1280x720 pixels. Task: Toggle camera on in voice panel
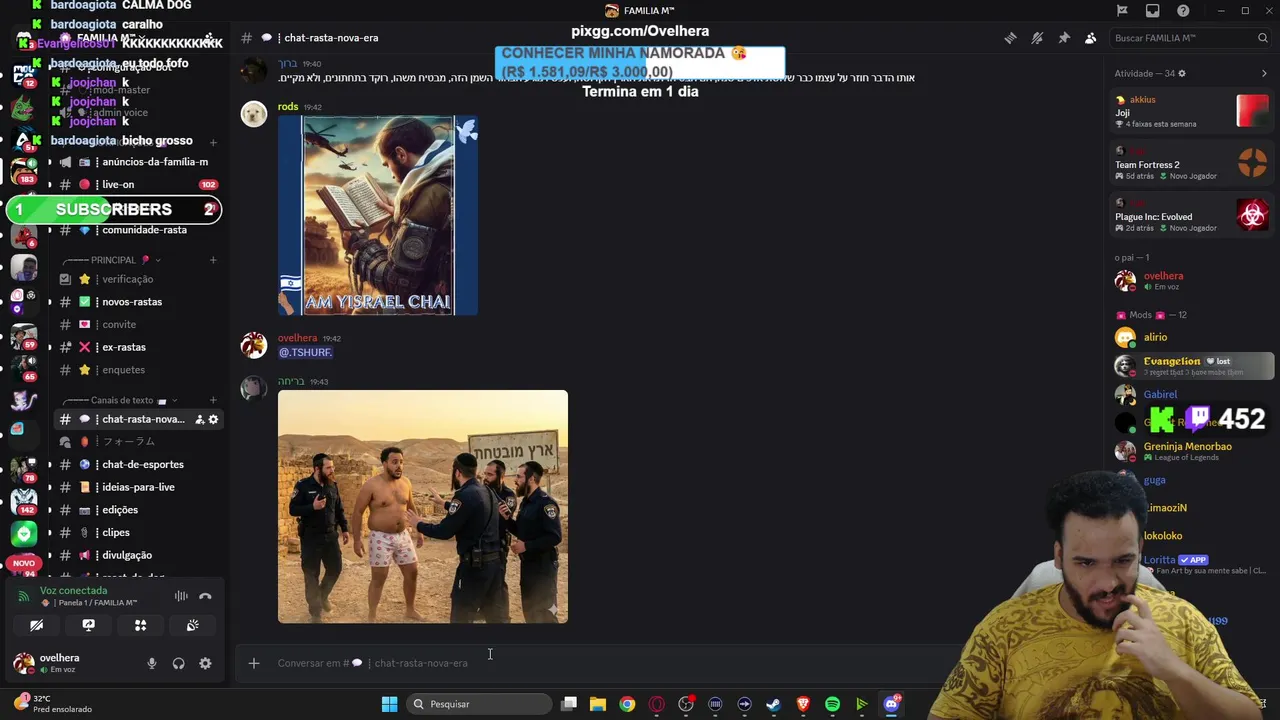click(x=37, y=625)
